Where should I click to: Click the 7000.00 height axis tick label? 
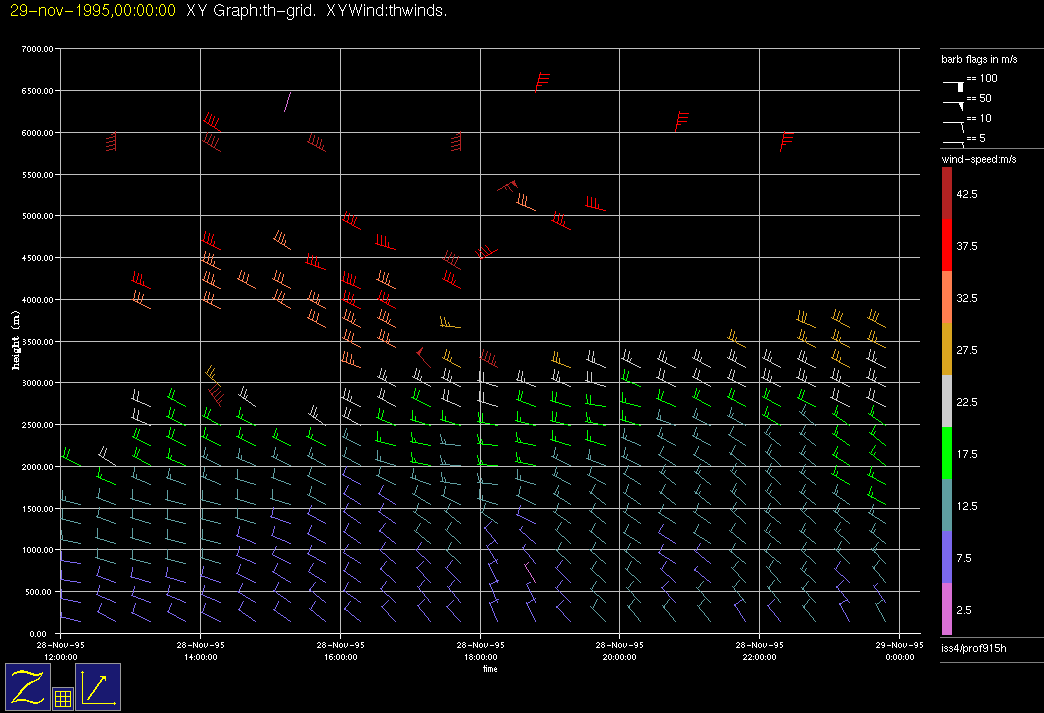[38, 49]
